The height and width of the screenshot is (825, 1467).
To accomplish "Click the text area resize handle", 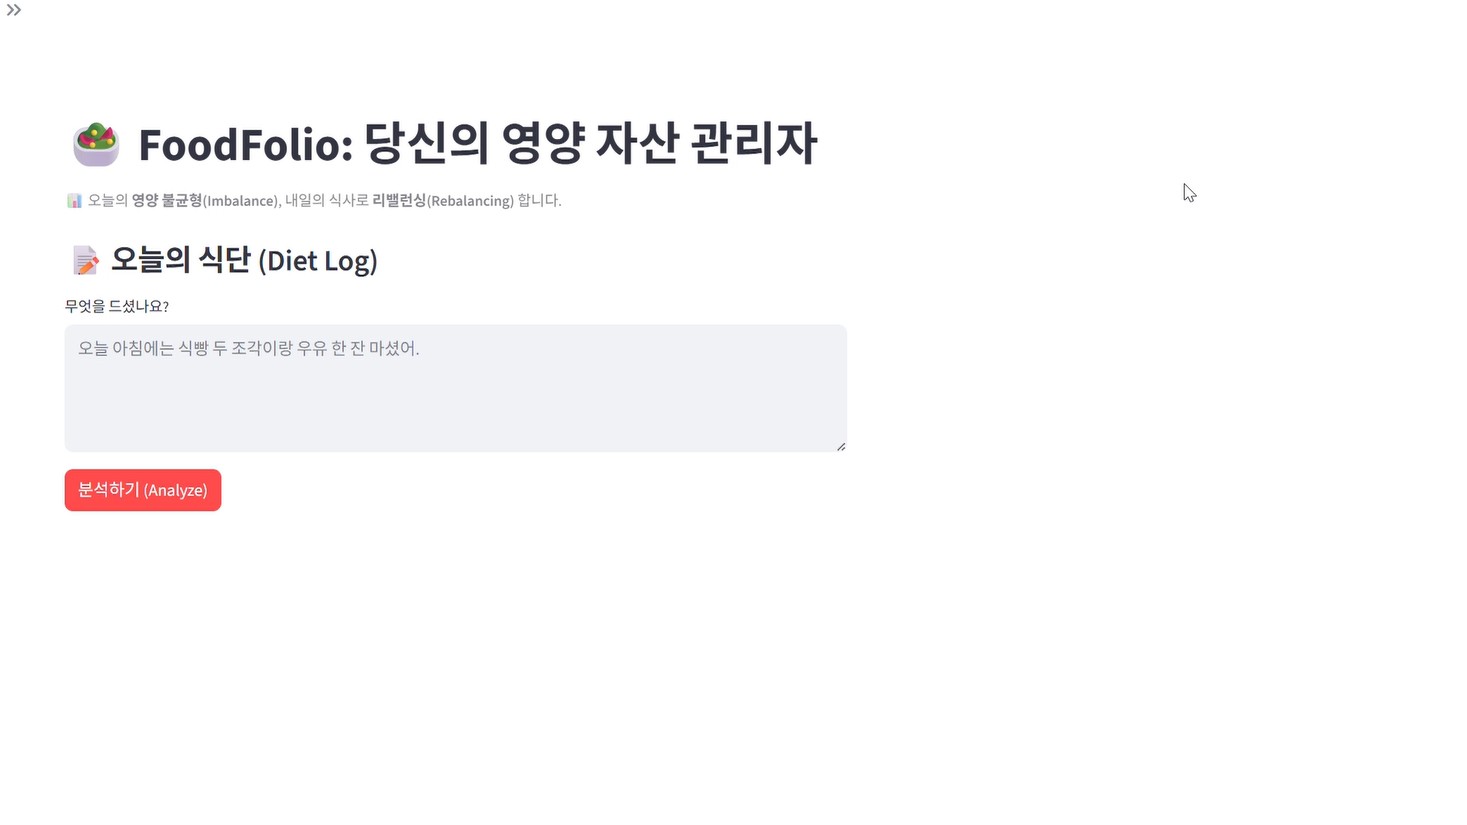I will (x=841, y=446).
